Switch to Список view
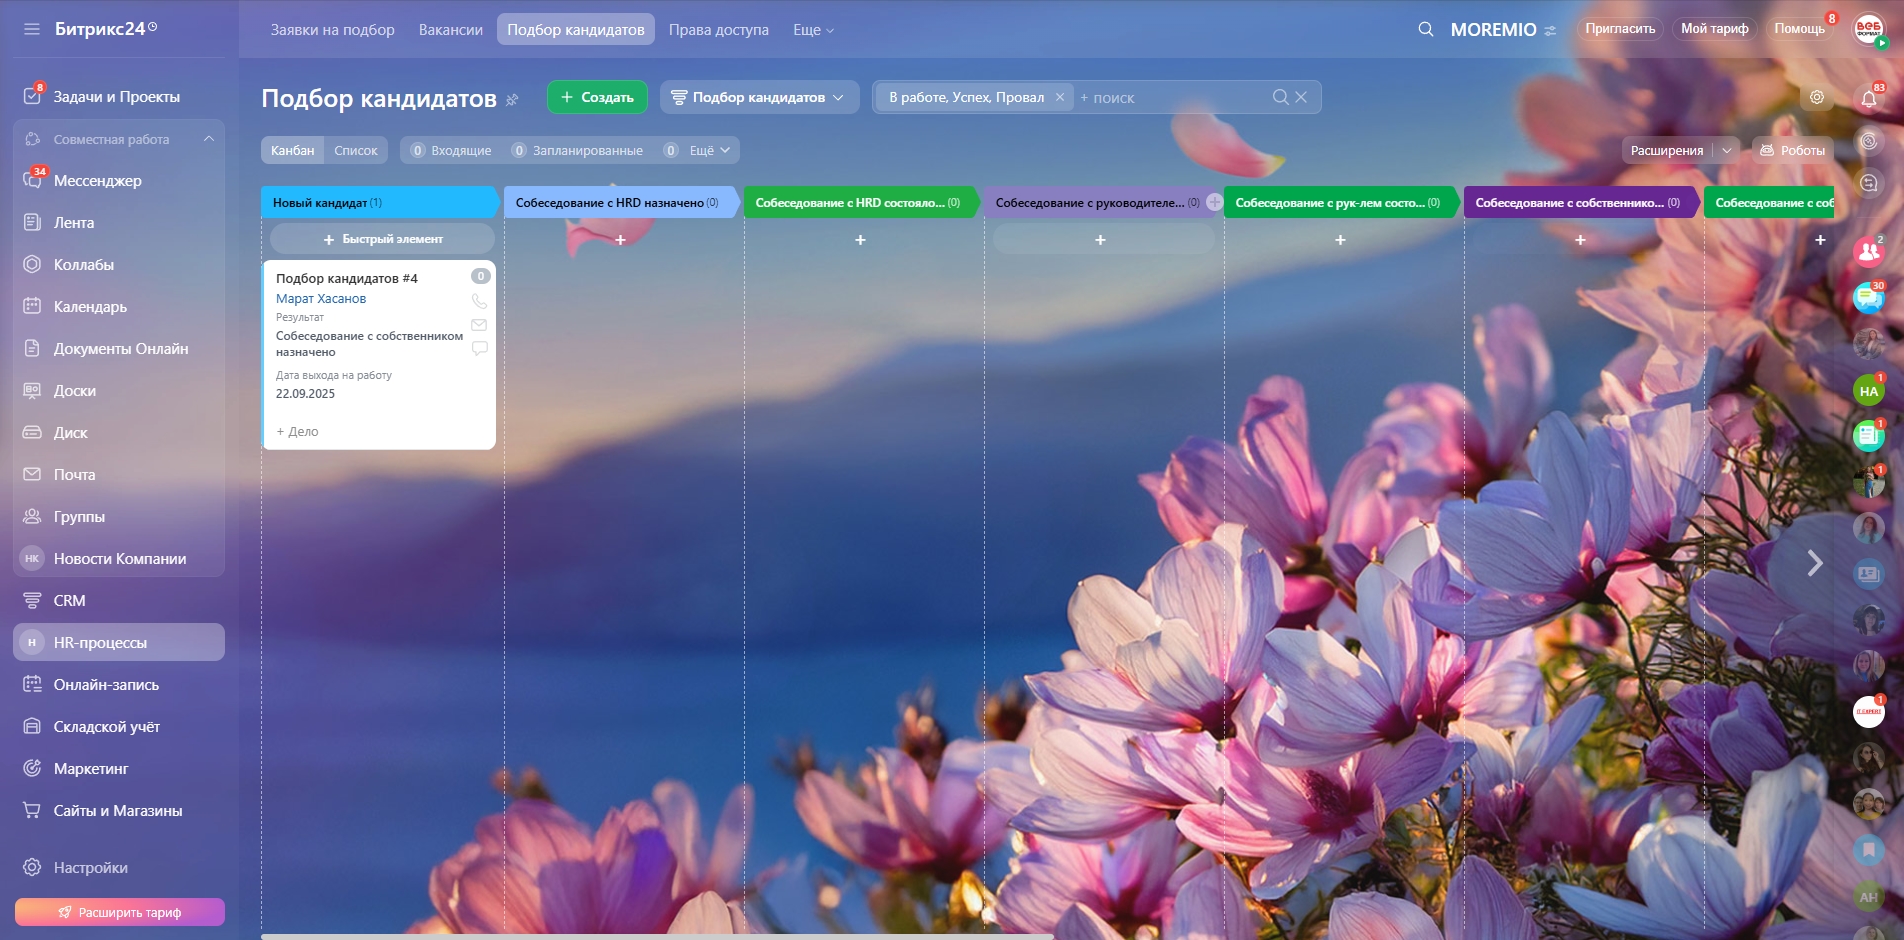This screenshot has height=940, width=1904. (355, 150)
